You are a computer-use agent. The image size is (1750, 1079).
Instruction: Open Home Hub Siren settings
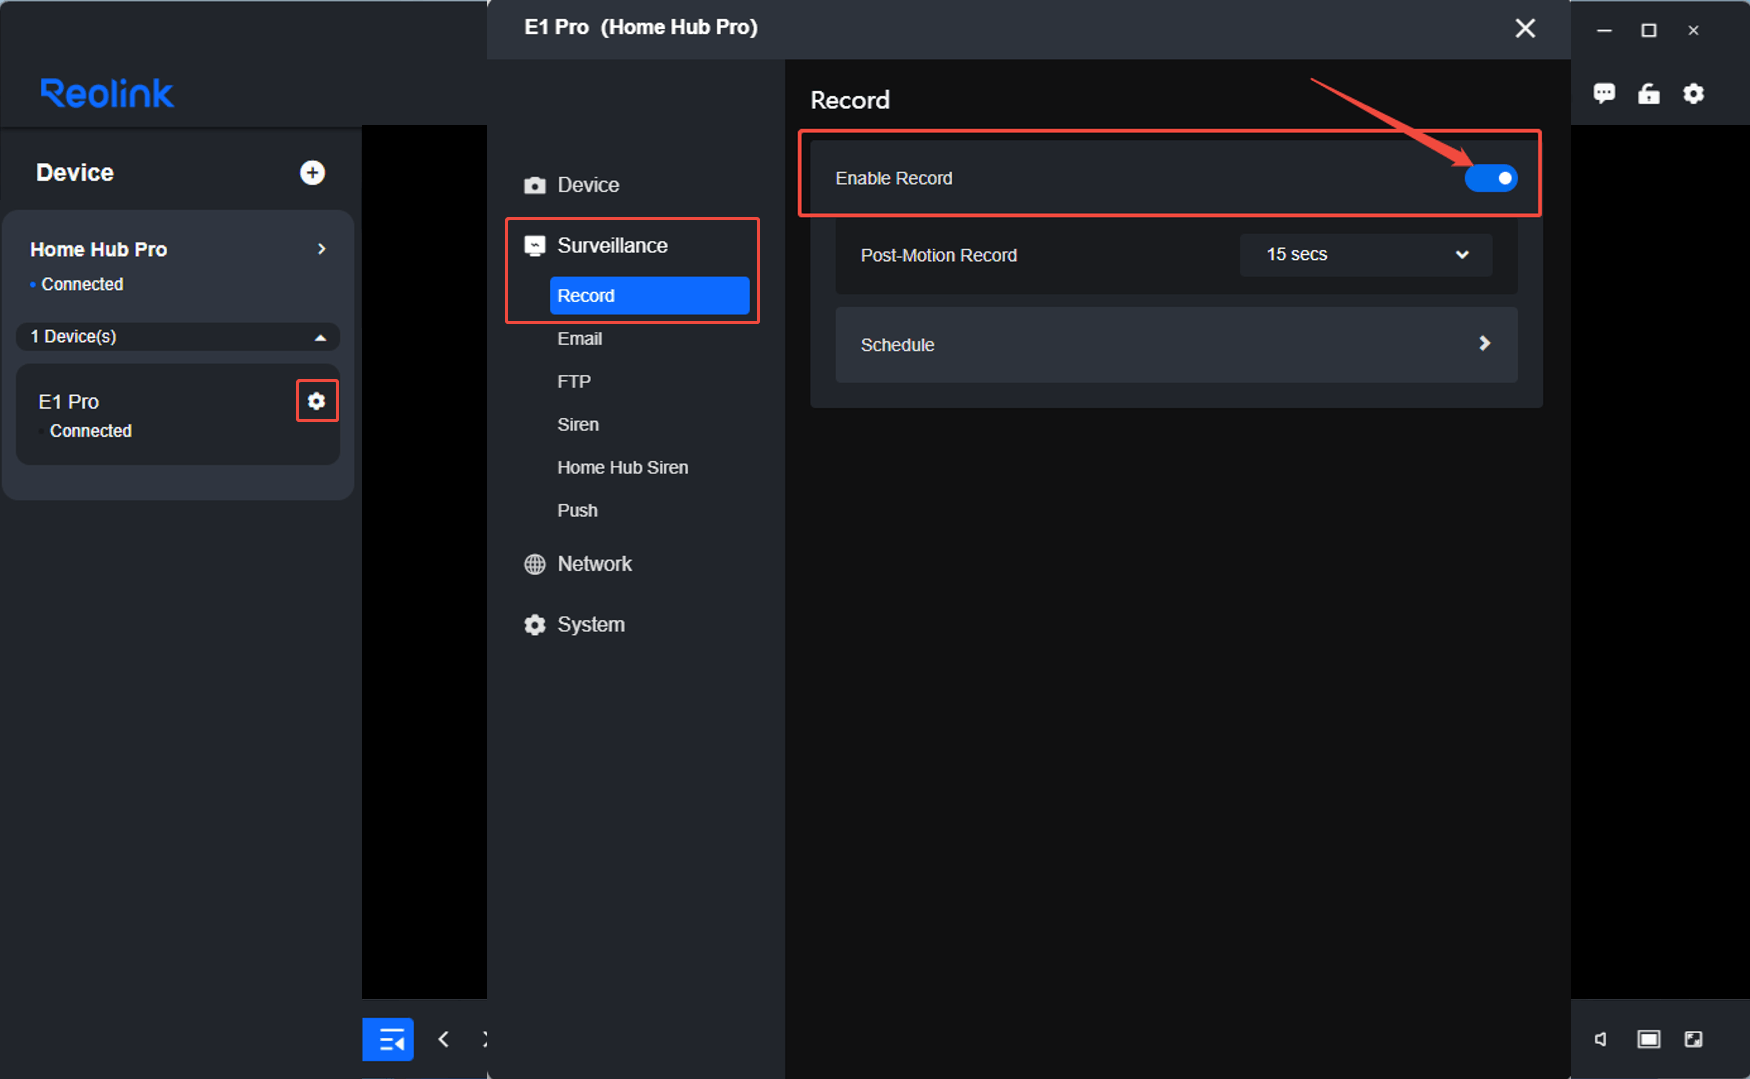point(623,468)
